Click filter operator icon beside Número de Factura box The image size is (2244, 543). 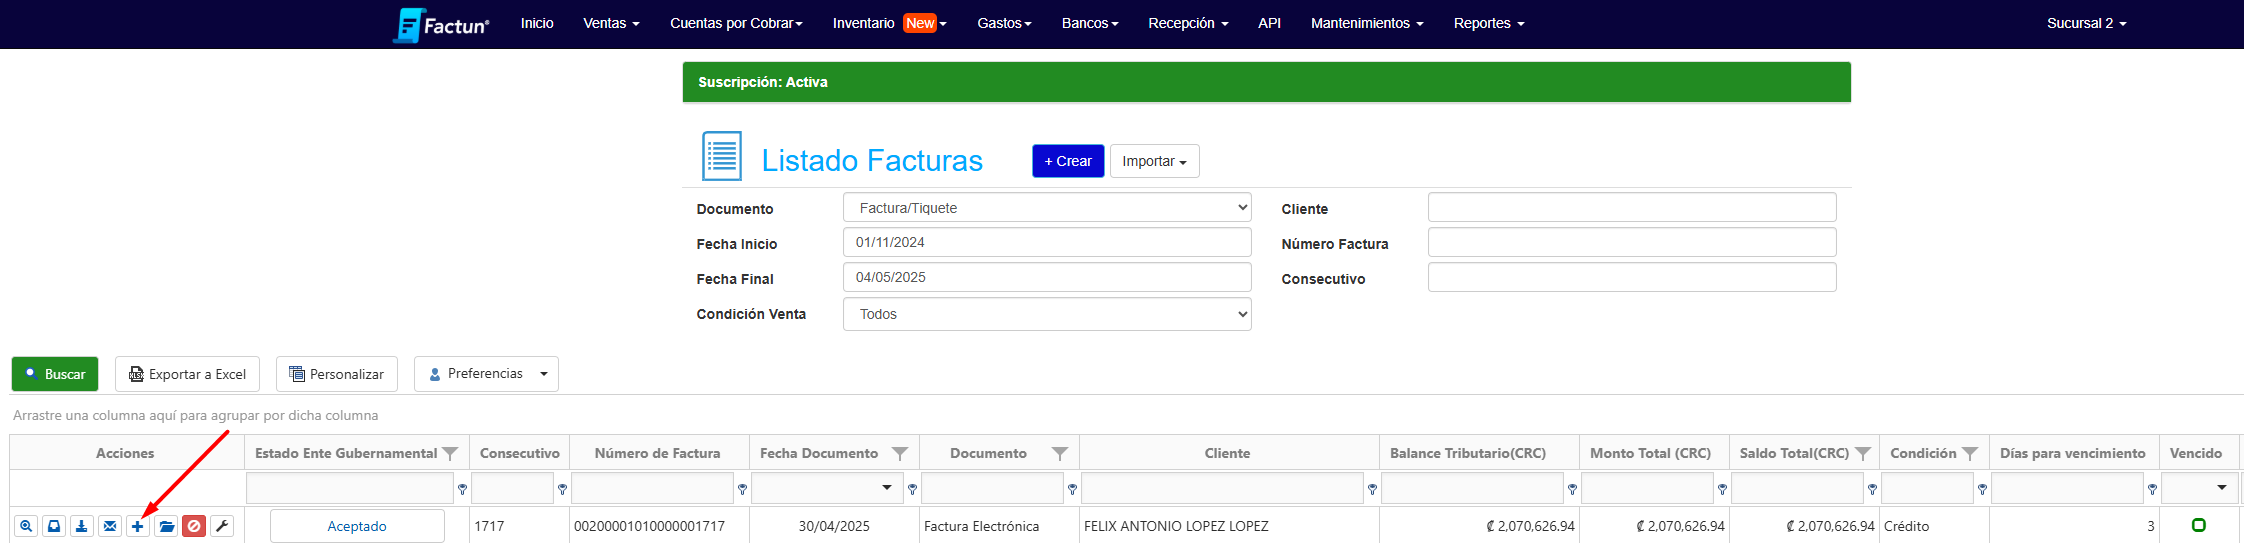coord(742,489)
